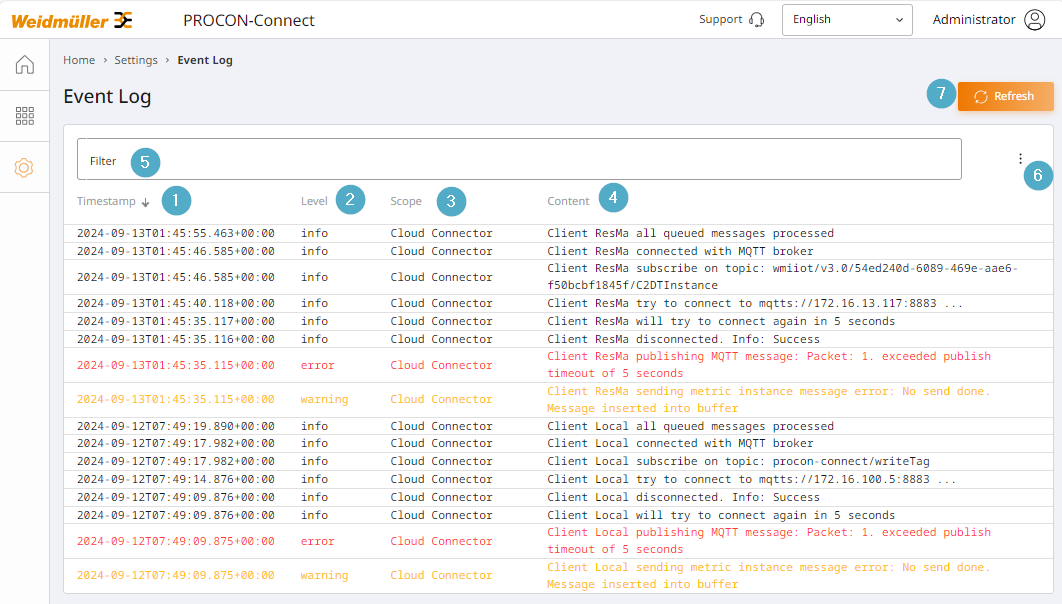Screen dimensions: 1062x604
Task: Open the Home icon in sidebar
Action: point(24,64)
